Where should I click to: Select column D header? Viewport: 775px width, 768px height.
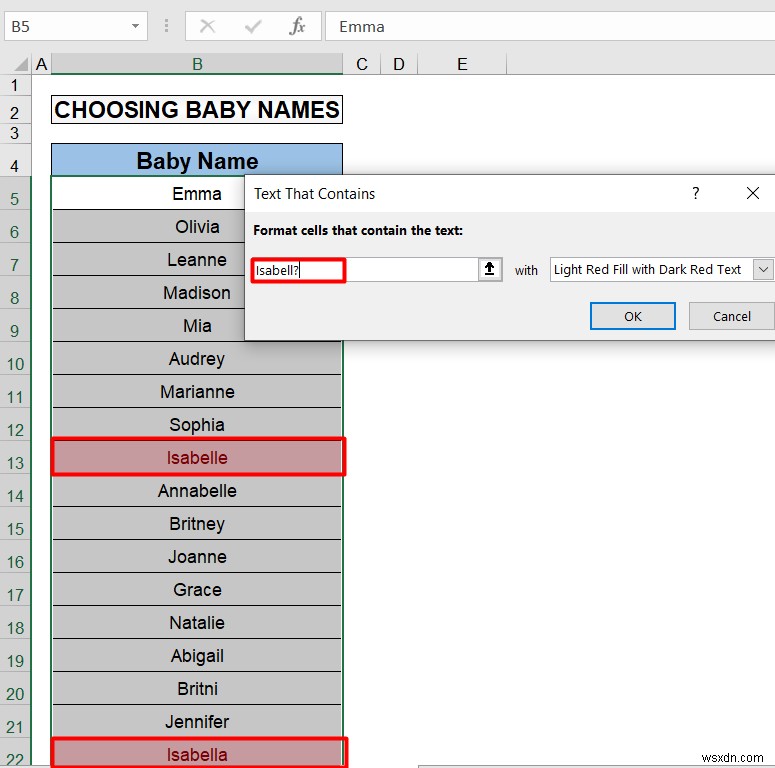coord(399,64)
